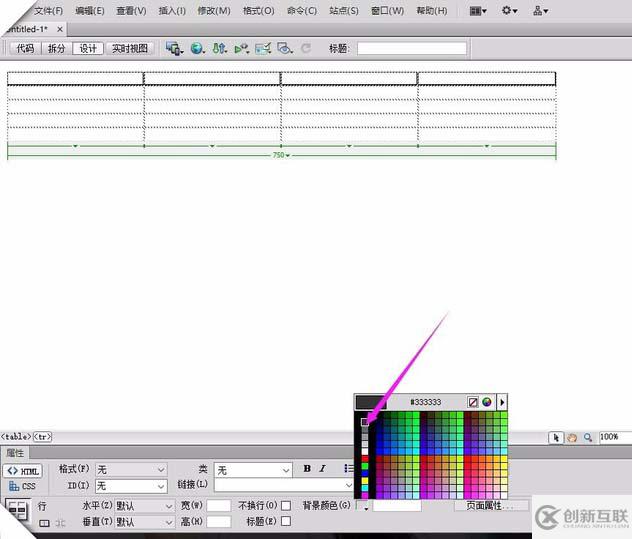This screenshot has height=539, width=632.
Task: Open the 站点(S) menu
Action: click(x=344, y=11)
